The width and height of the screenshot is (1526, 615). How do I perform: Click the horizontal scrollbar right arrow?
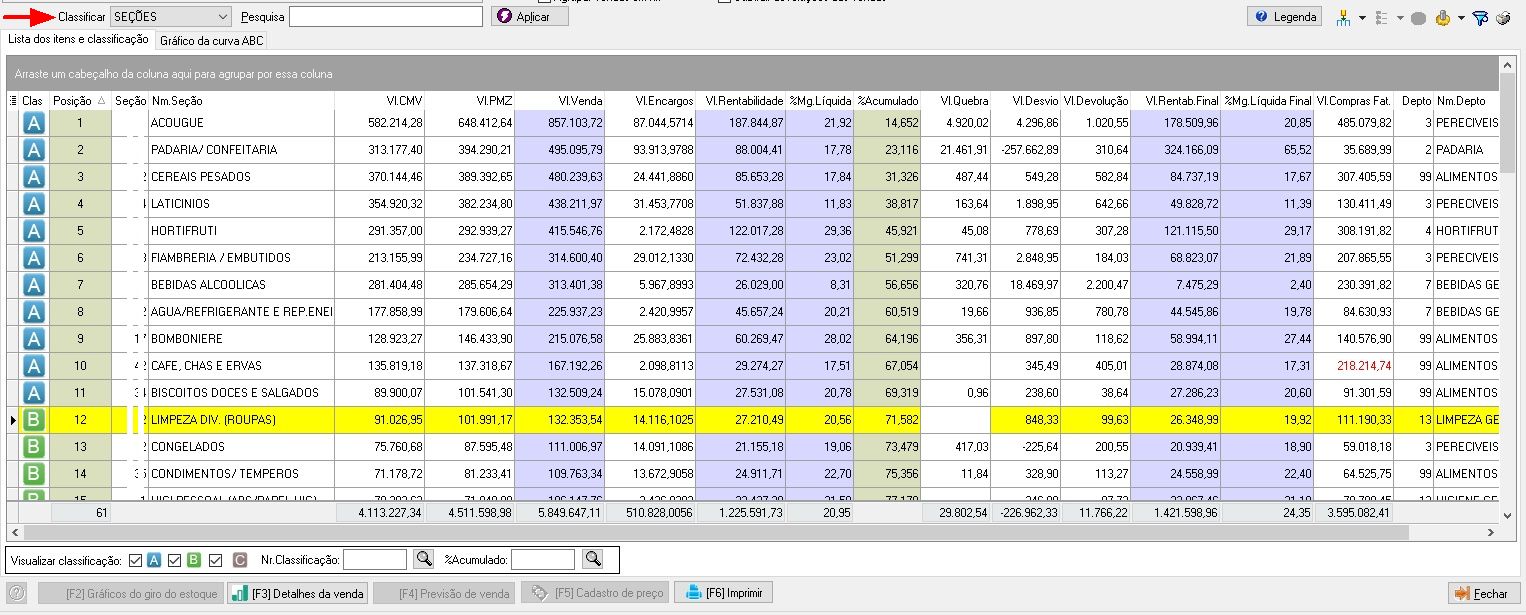[1493, 532]
